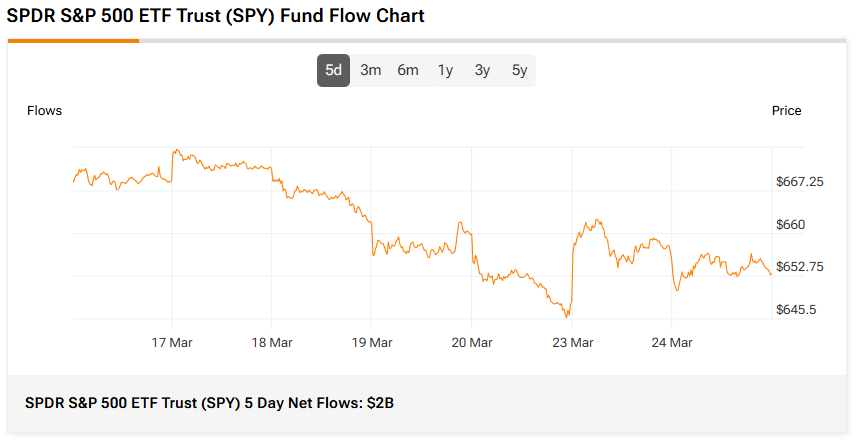Click the 24 Mar date label

tap(672, 343)
